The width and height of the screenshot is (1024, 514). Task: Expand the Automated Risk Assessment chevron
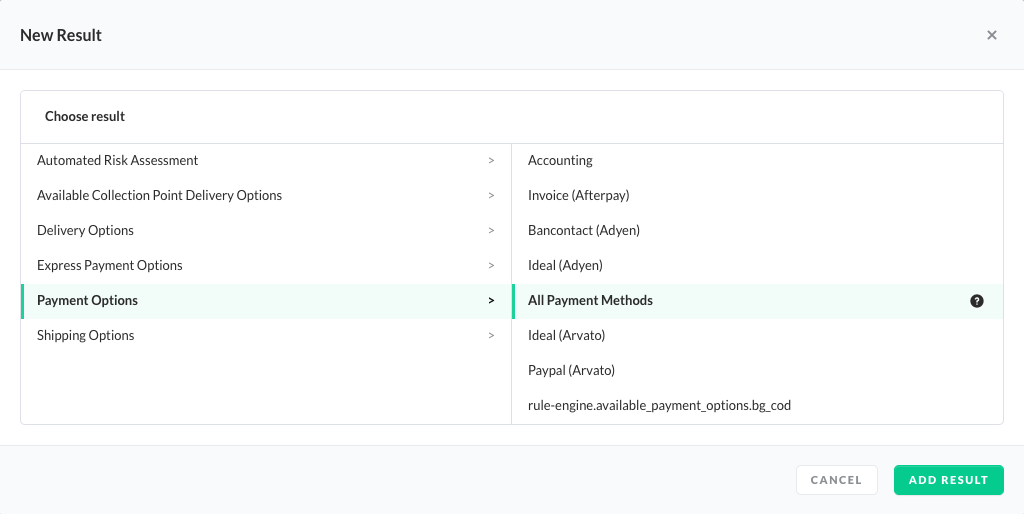(x=491, y=160)
